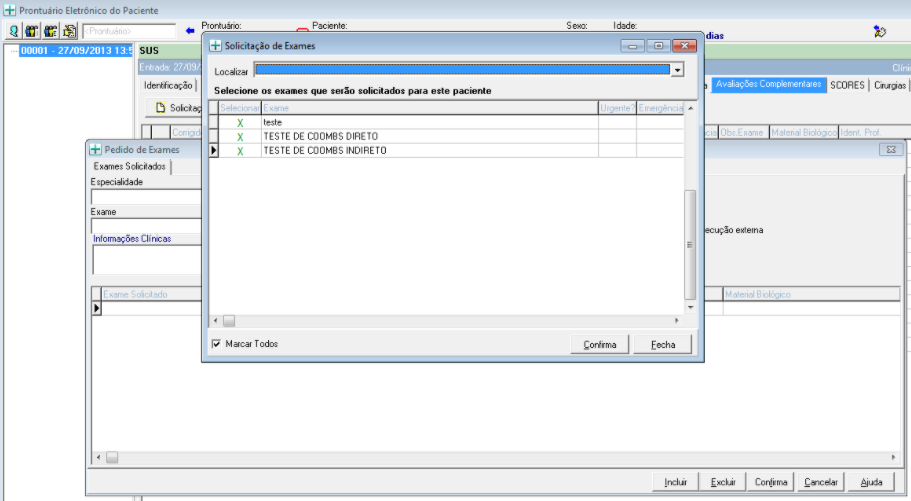The image size is (911, 501).
Task: Click the green cross icon of Pedido de Exames
Action: (95, 149)
